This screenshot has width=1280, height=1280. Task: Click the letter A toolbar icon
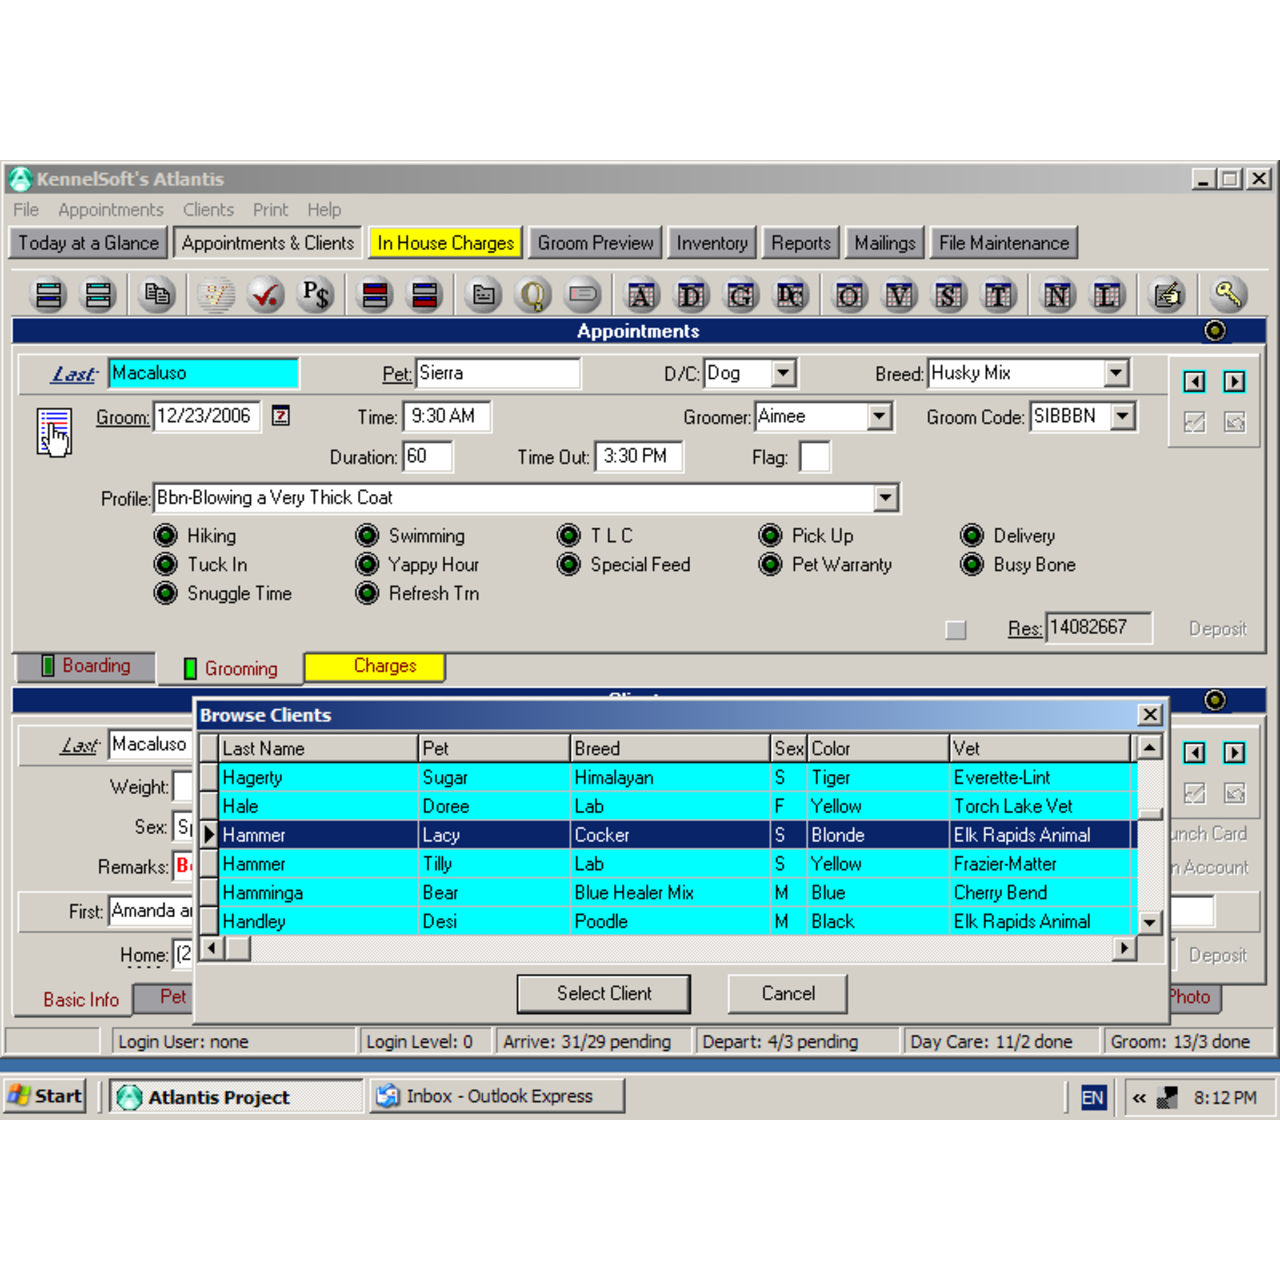(641, 296)
